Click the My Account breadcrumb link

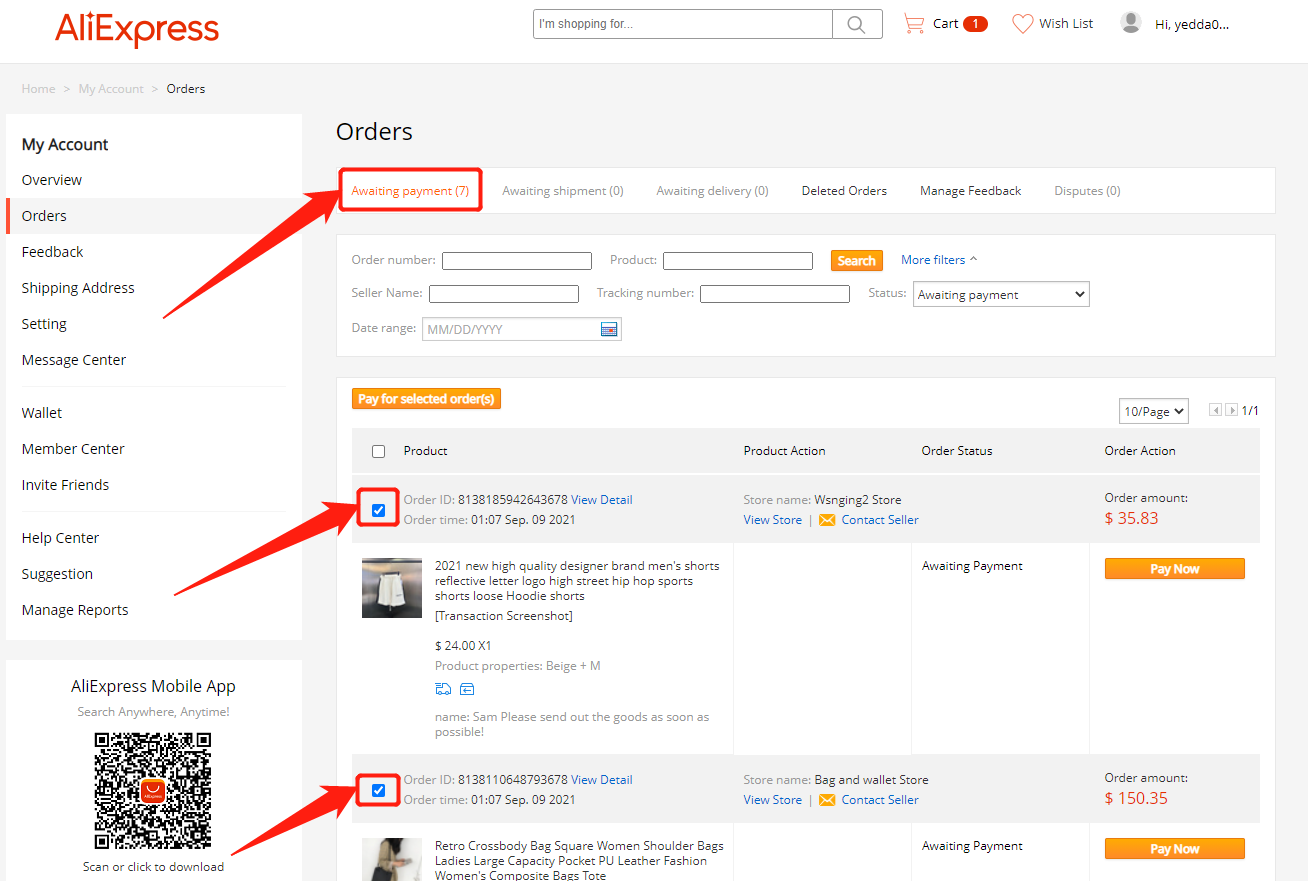(x=111, y=89)
